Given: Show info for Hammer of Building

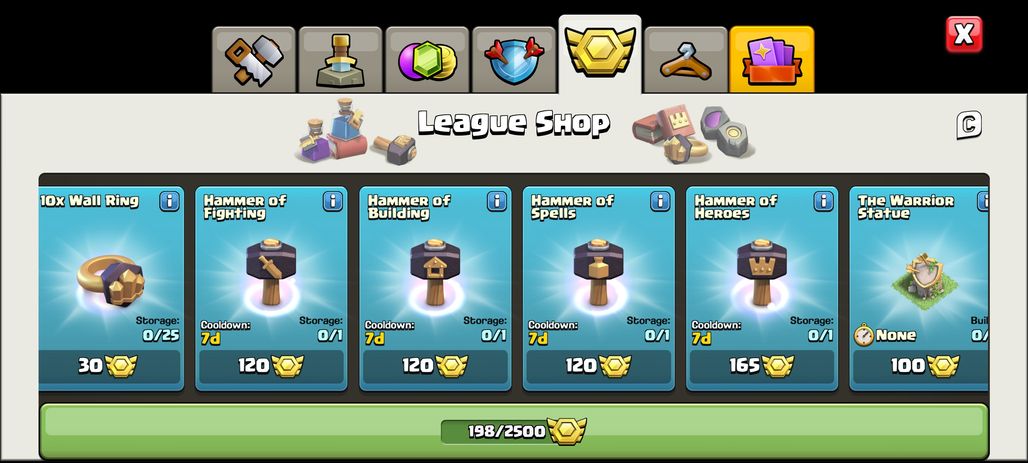Looking at the screenshot, I should (497, 201).
